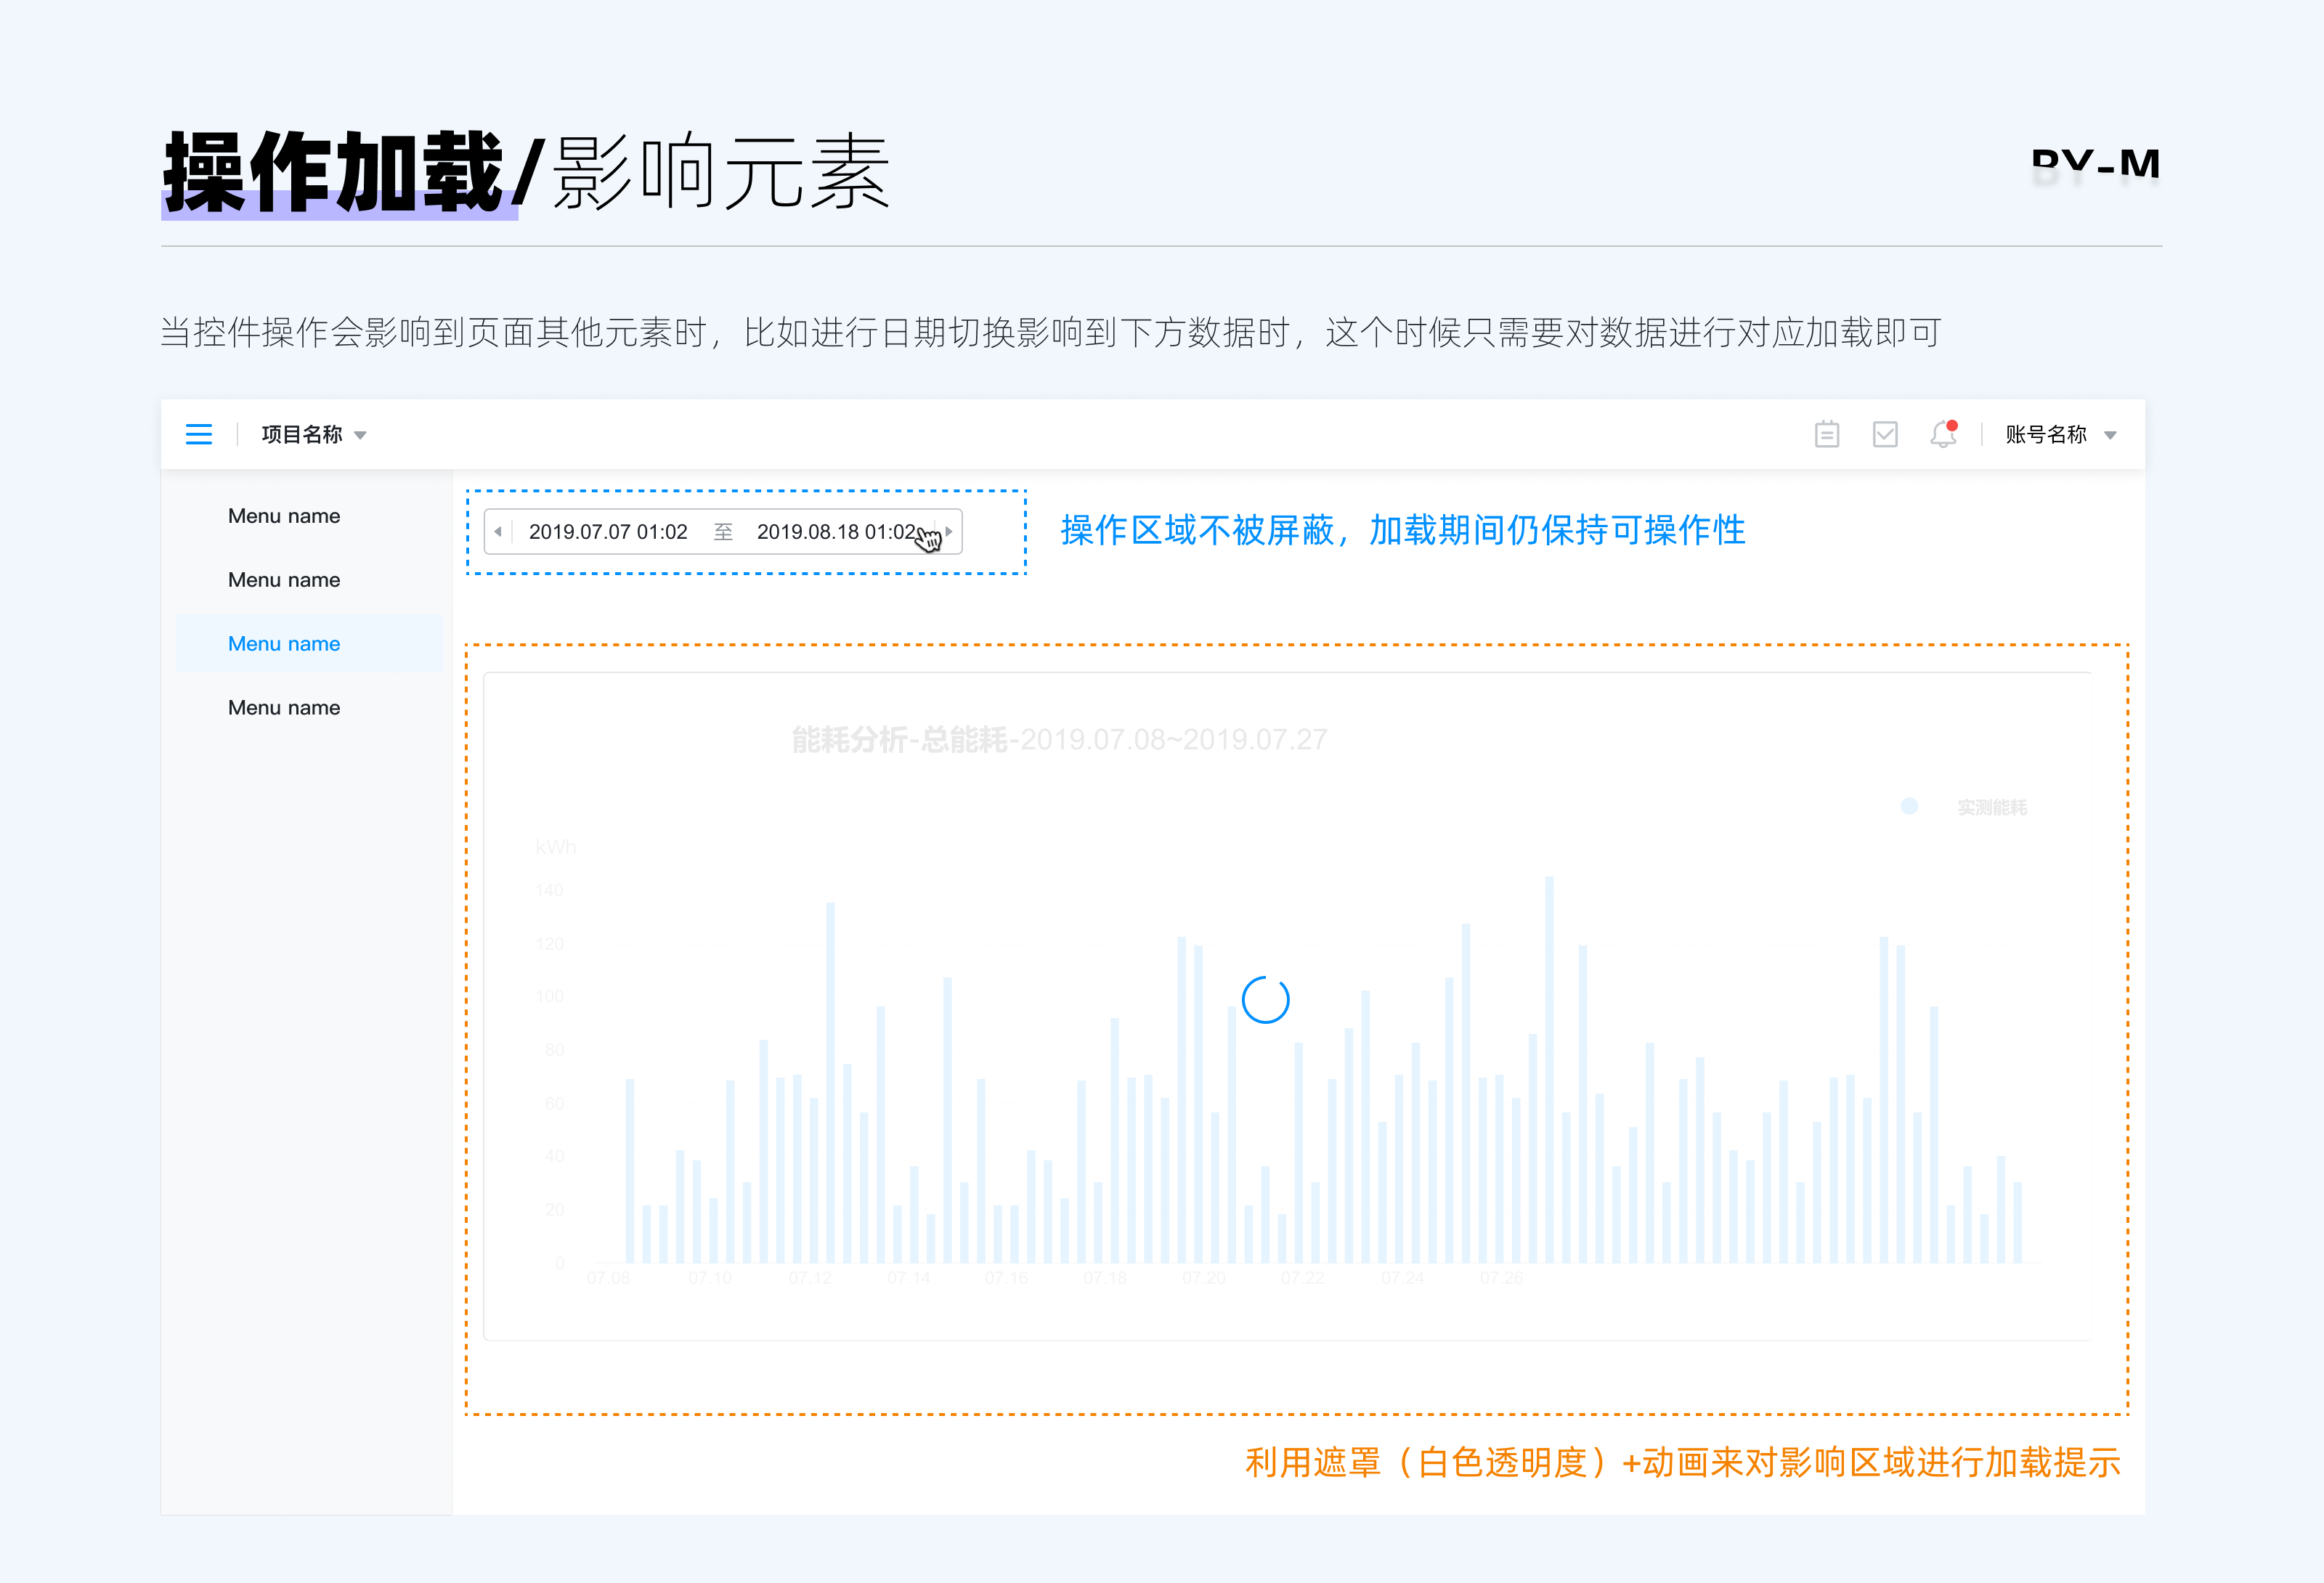This screenshot has height=1583, width=2324.
Task: Click the loading spinner in chart
Action: click(x=1265, y=999)
